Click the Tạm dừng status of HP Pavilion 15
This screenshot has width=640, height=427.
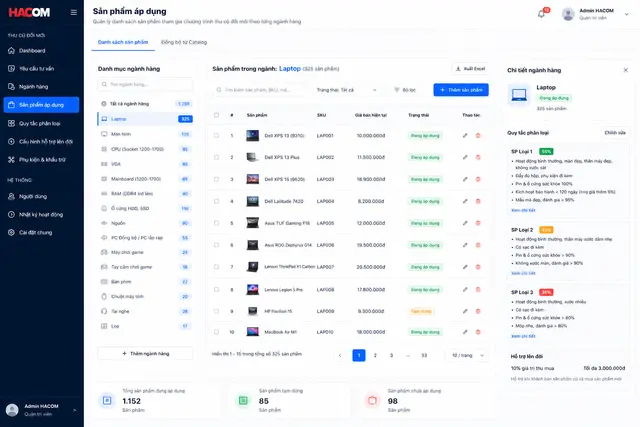421,311
